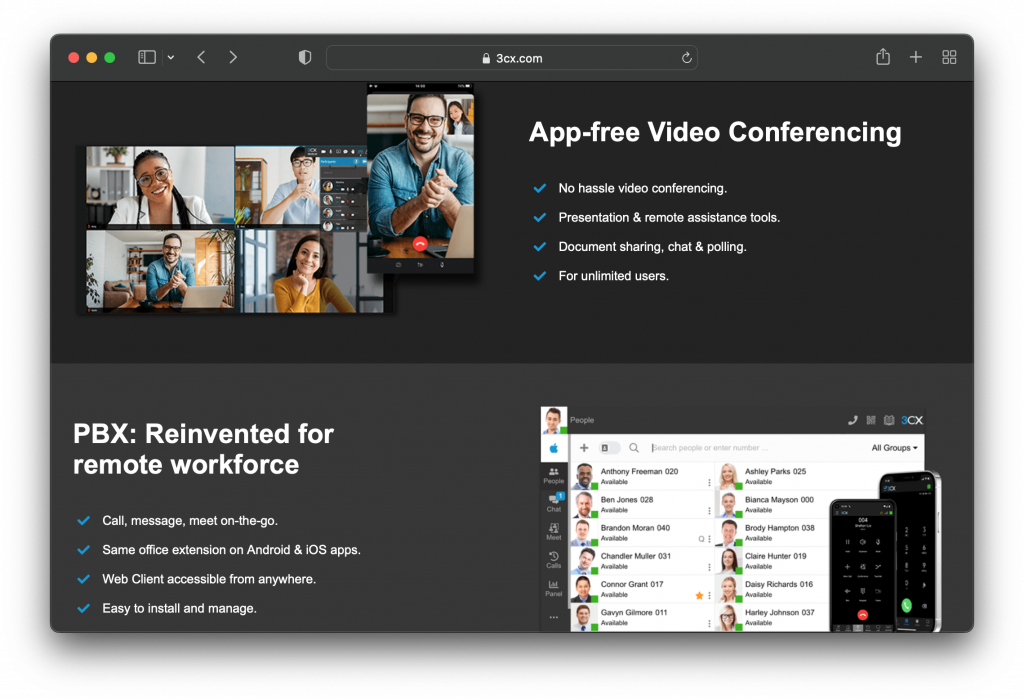Select contact Ben Jones 028
Viewport: 1024px width, 699px height.
pos(643,504)
